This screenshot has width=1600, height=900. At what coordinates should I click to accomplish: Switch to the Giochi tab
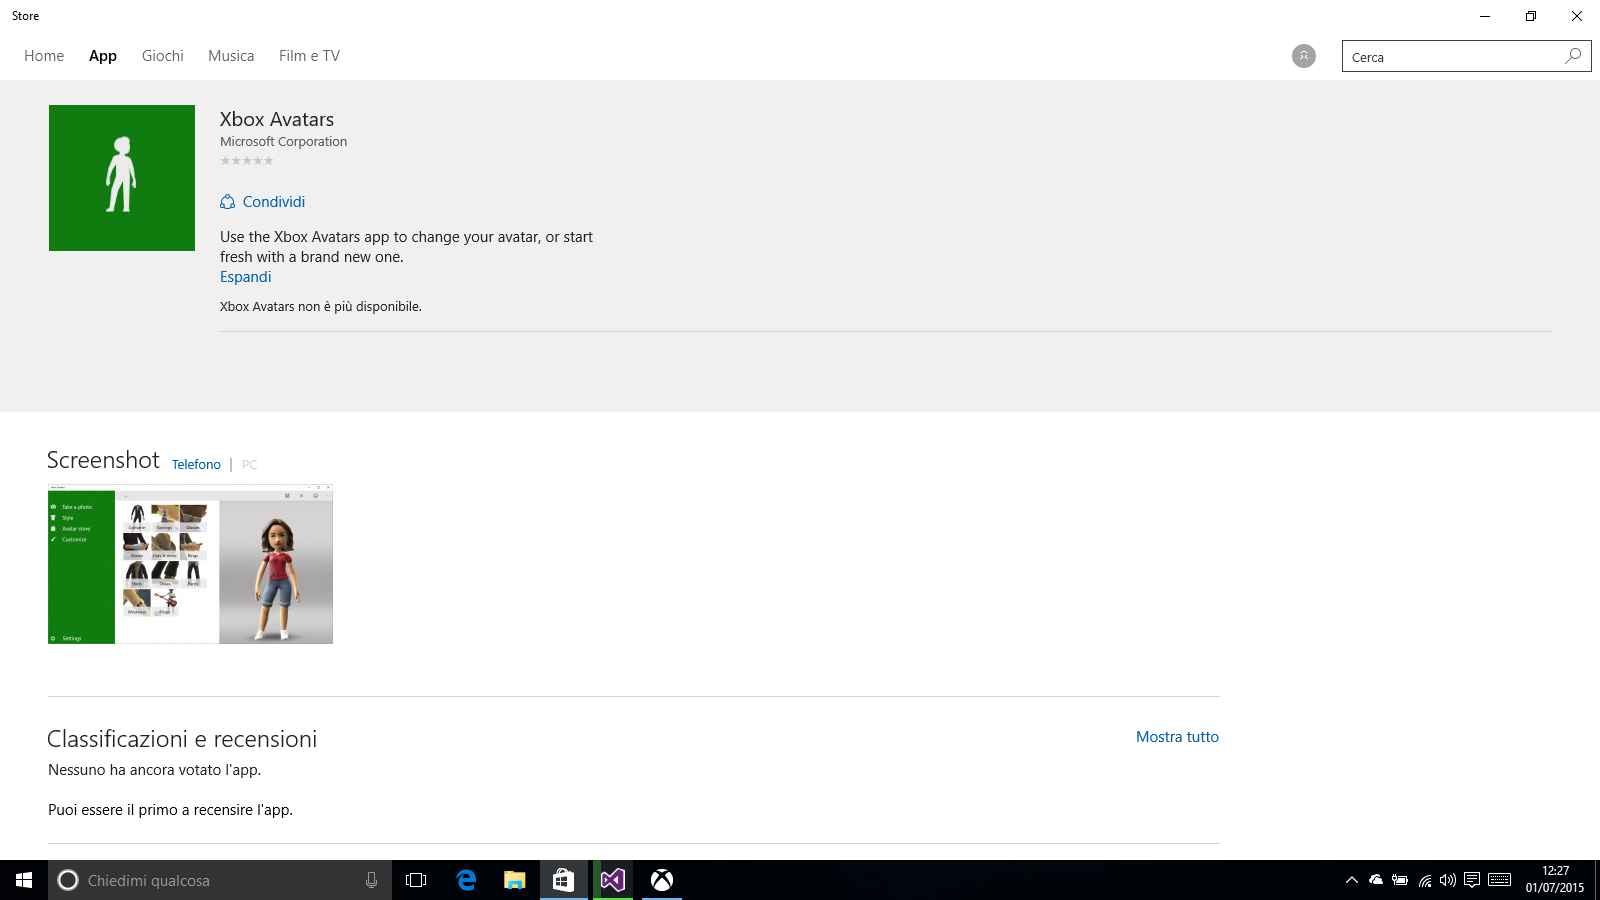pos(163,56)
